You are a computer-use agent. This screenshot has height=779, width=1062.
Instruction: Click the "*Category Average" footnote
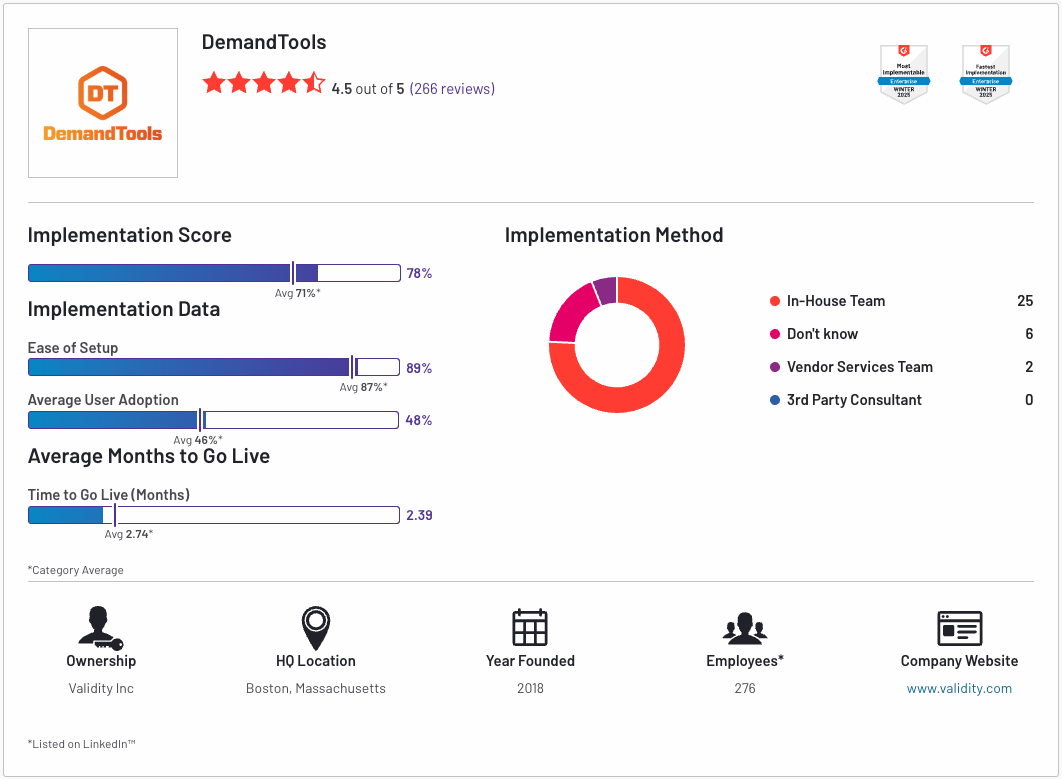(x=76, y=570)
